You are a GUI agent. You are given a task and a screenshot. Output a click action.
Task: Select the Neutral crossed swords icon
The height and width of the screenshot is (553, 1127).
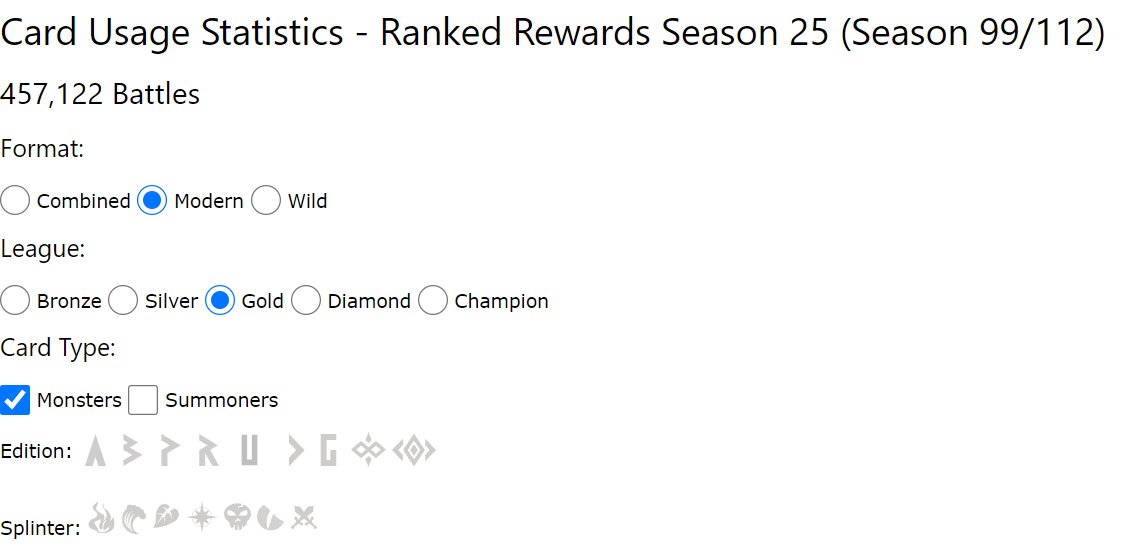pyautogui.click(x=305, y=518)
